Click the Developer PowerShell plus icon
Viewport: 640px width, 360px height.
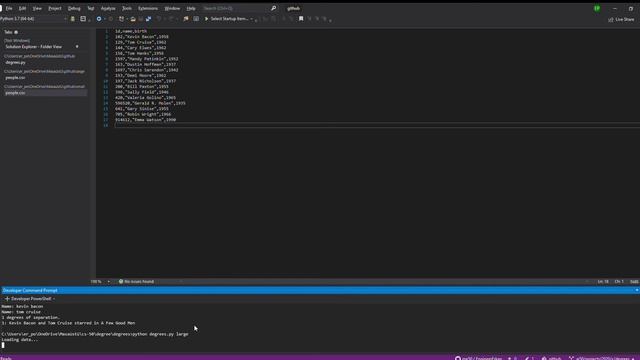tap(7, 299)
